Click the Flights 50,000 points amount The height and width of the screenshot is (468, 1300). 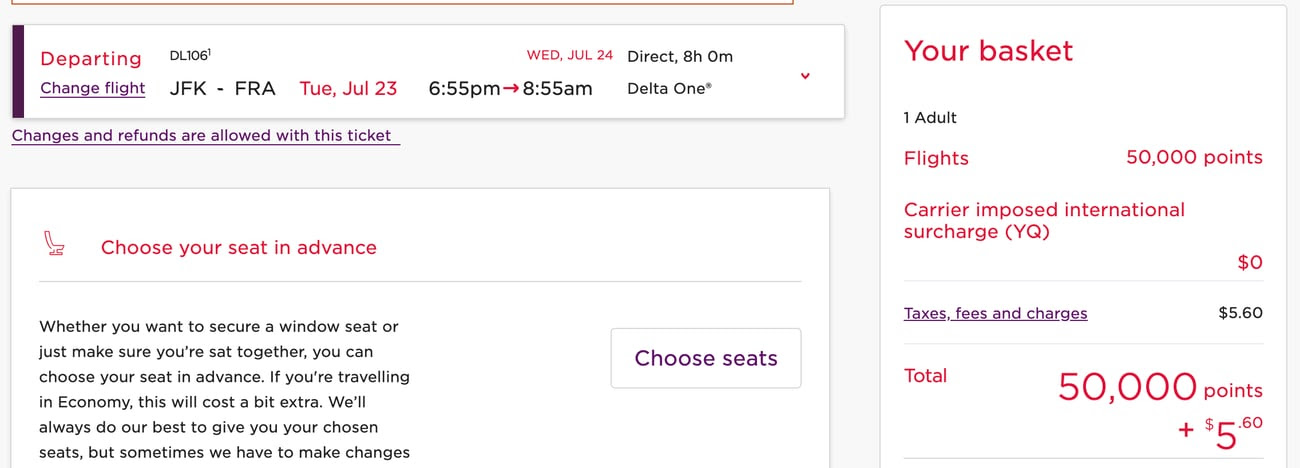[1193, 157]
